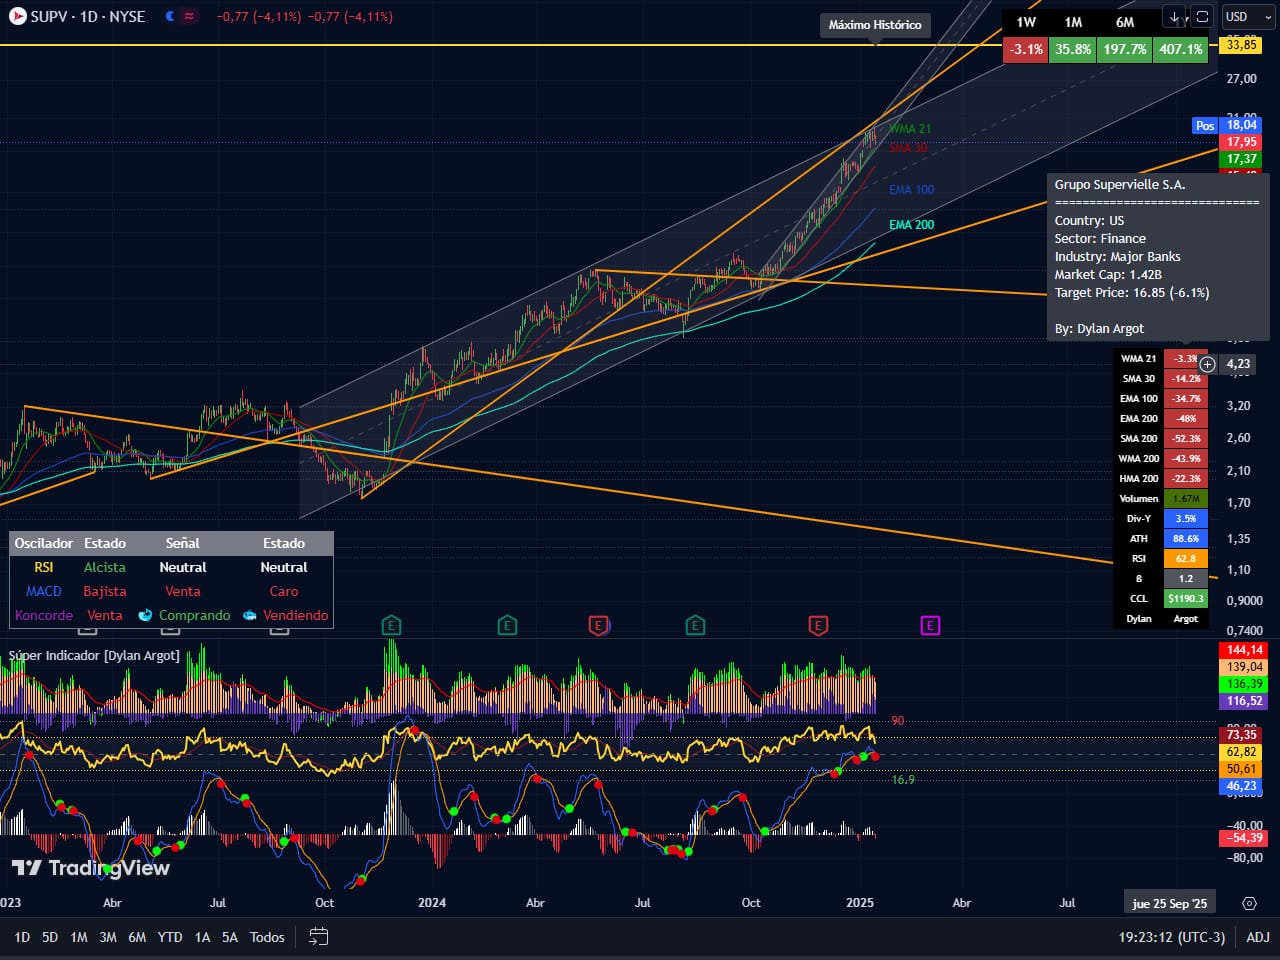Click the yellow 33,85 price label
1280x960 pixels.
tap(1241, 45)
